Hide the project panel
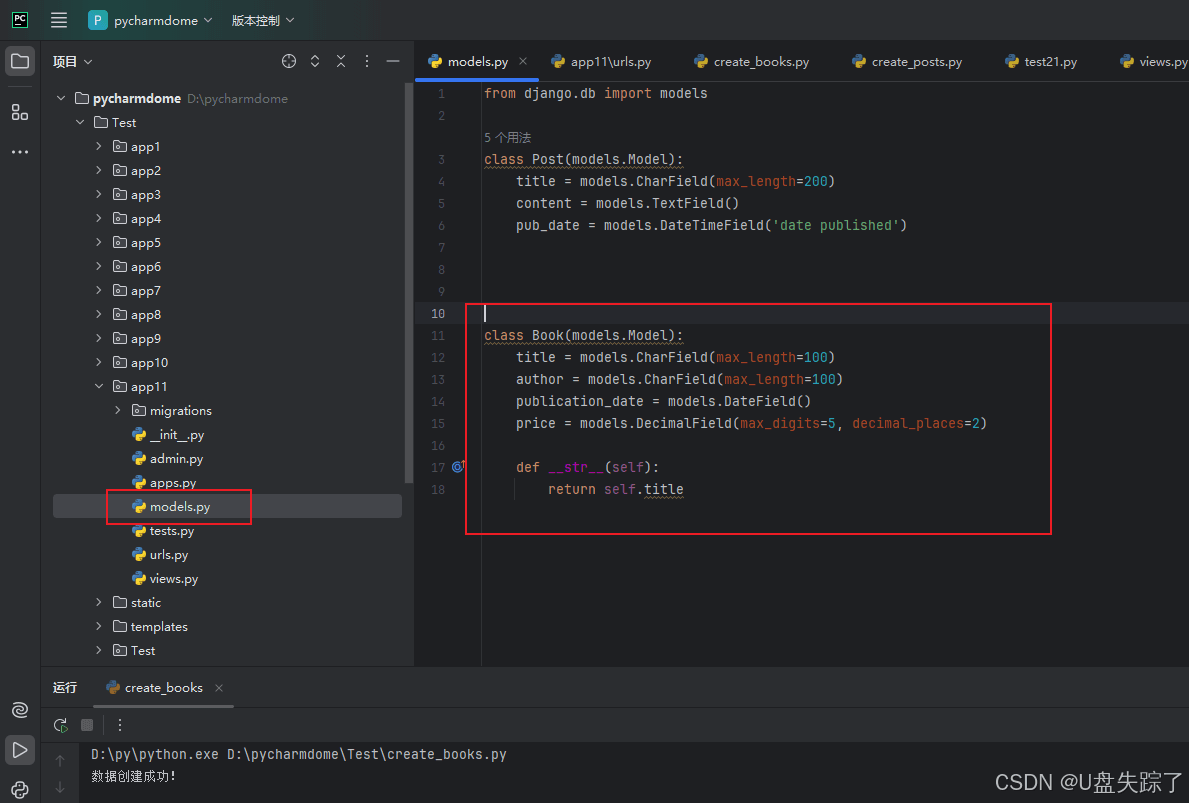 pyautogui.click(x=393, y=61)
